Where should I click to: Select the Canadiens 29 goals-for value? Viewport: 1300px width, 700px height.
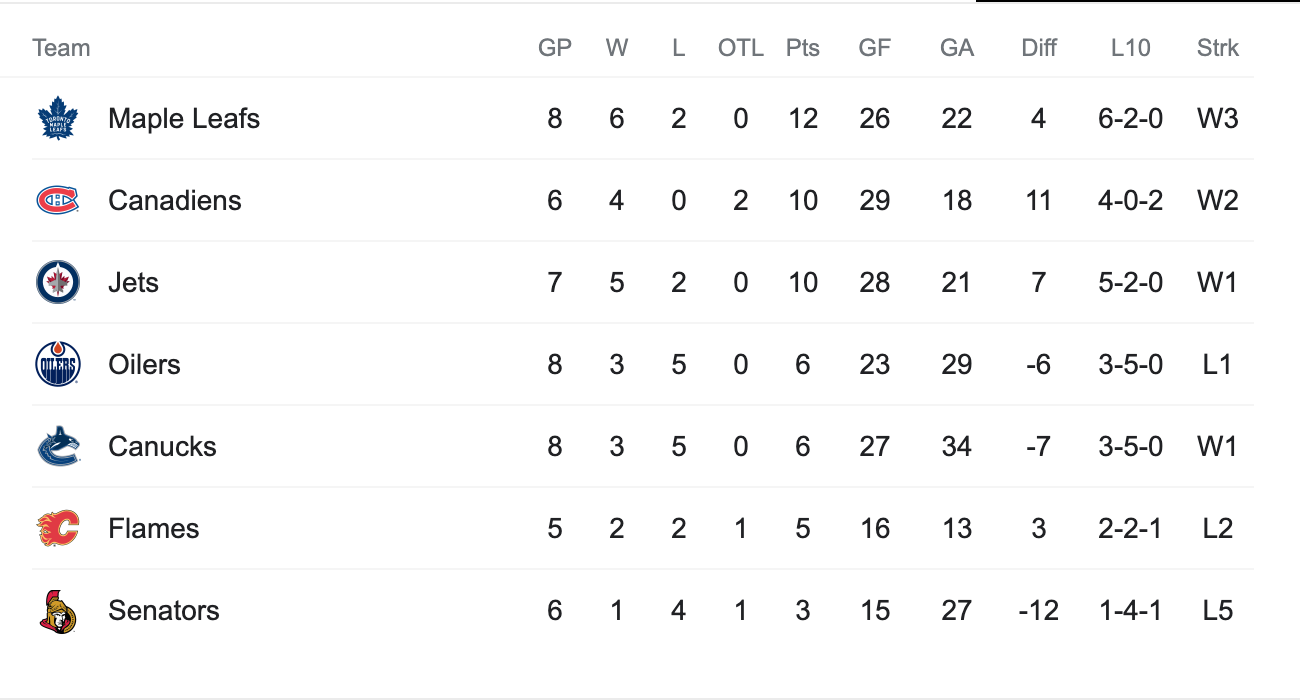tap(875, 200)
